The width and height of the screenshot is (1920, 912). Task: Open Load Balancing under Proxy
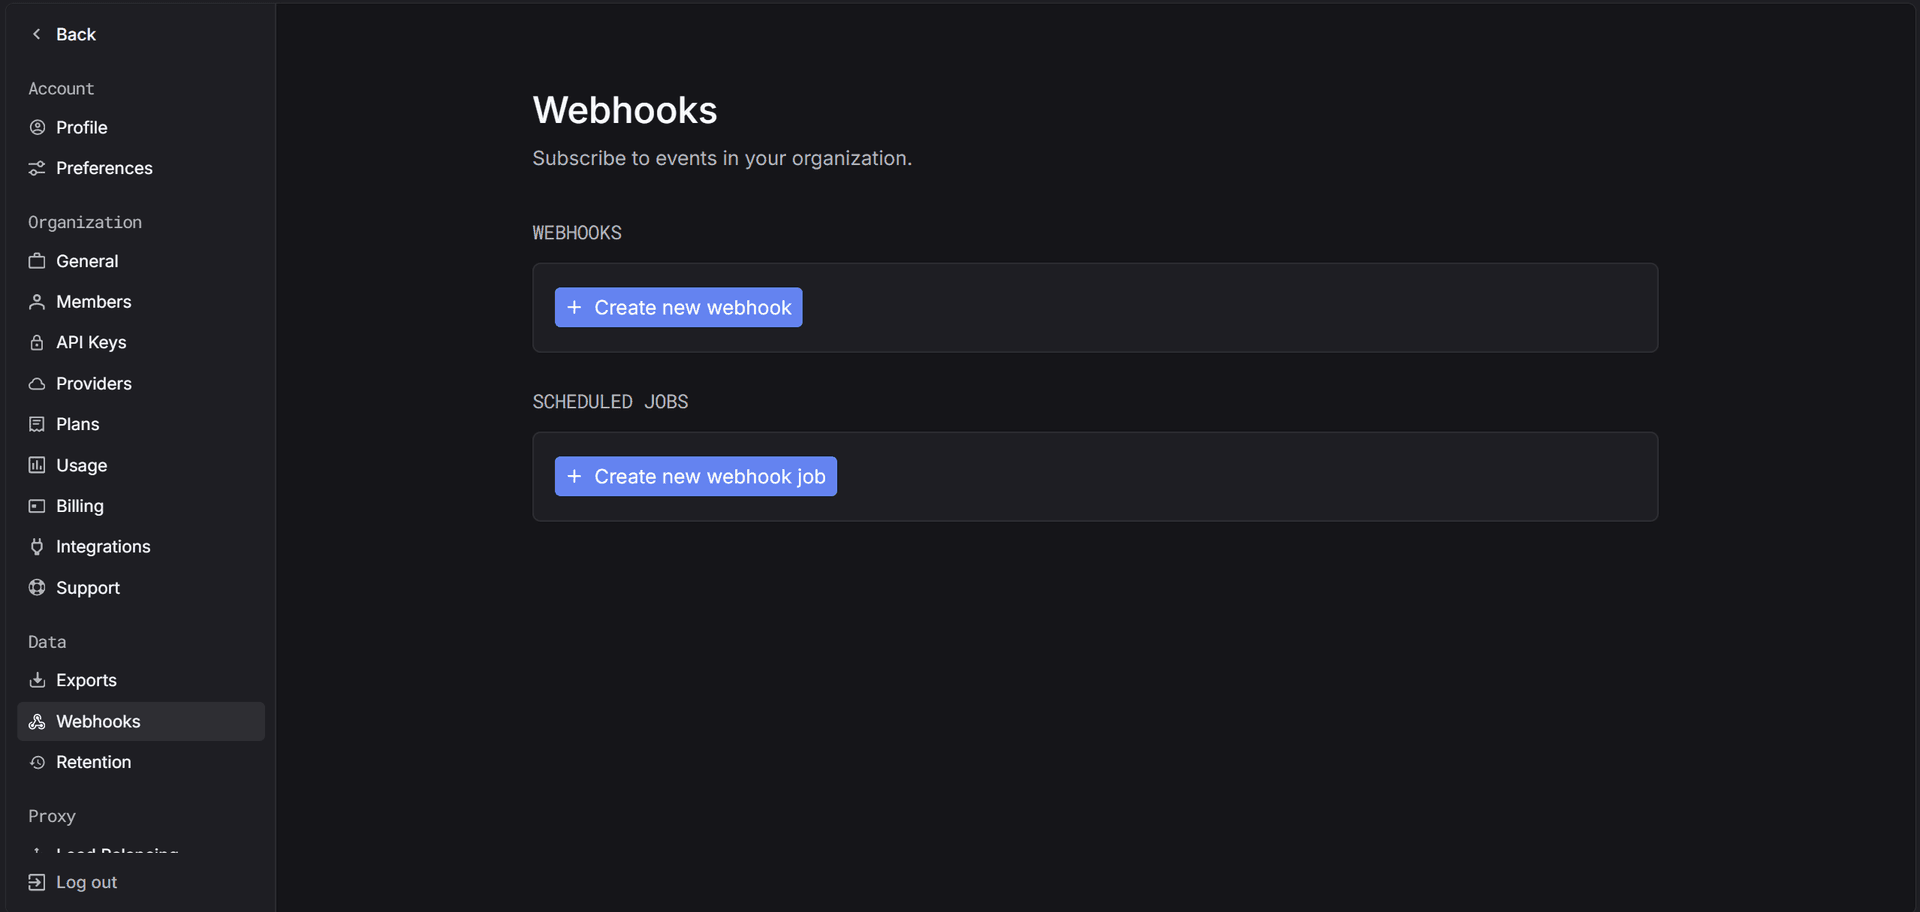click(x=117, y=852)
